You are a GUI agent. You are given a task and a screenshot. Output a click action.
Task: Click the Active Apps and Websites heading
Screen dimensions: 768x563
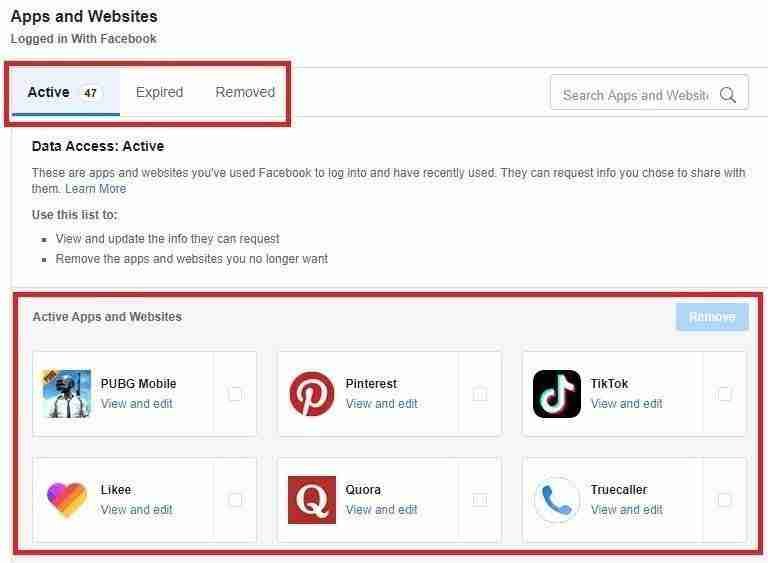[107, 317]
